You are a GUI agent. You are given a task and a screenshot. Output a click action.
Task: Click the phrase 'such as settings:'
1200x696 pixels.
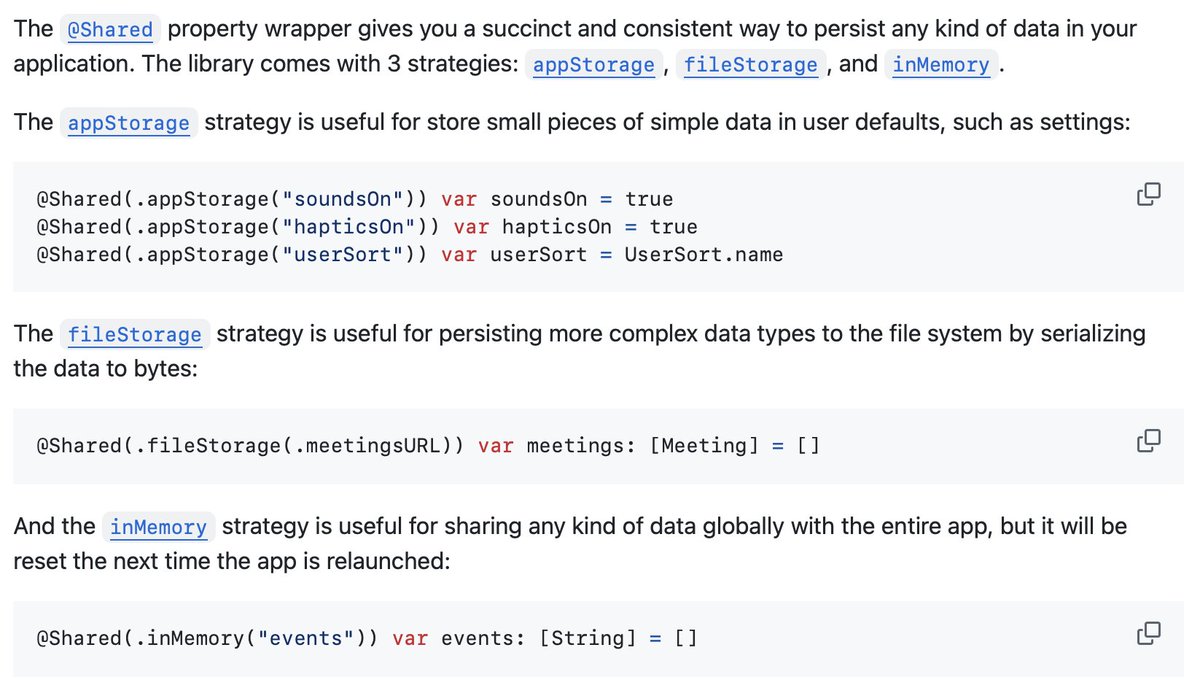pos(1041,123)
